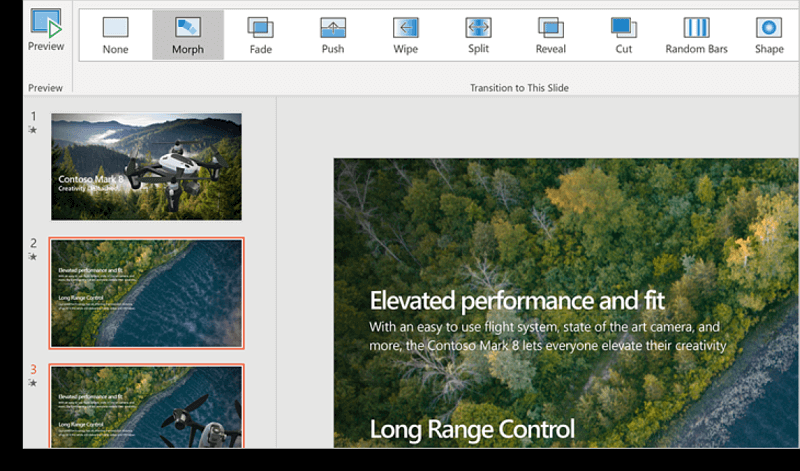Screen dimensions: 800x471
Task: Click the 'Long Range Control' heading
Action: tap(472, 429)
